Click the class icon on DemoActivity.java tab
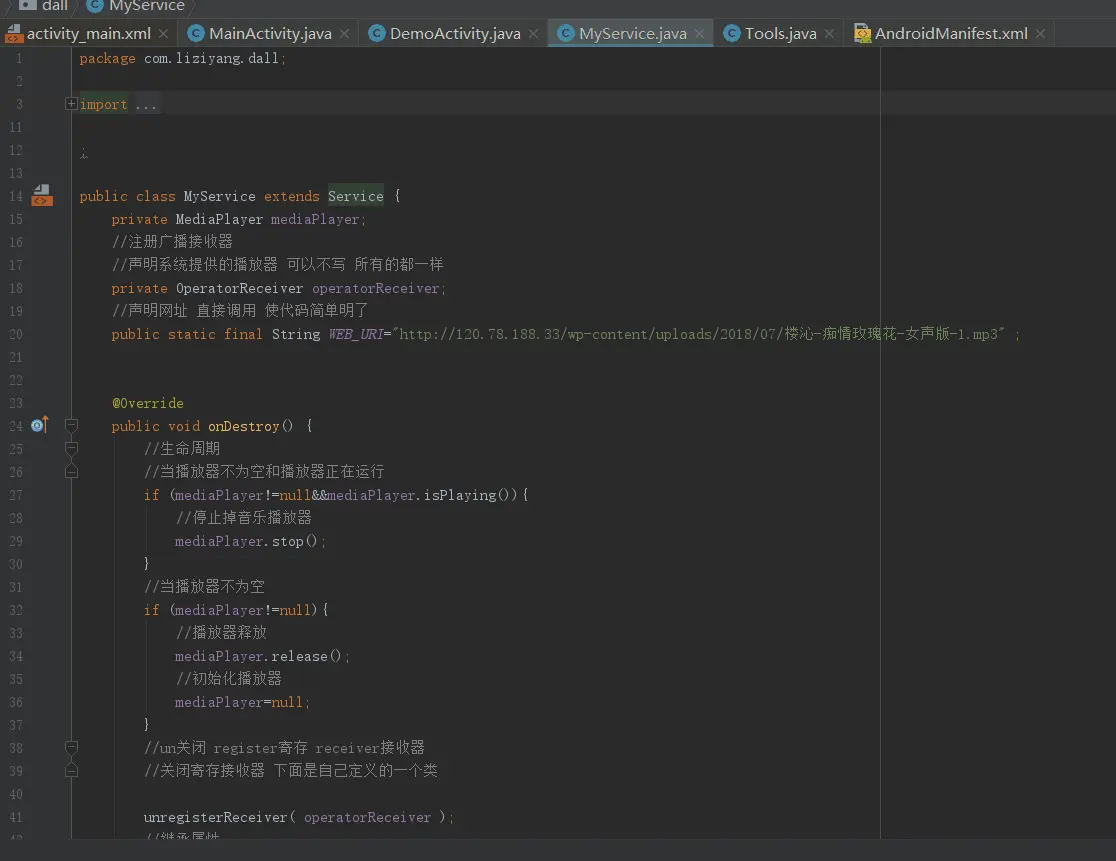Screen dimensions: 1116x861 point(377,33)
